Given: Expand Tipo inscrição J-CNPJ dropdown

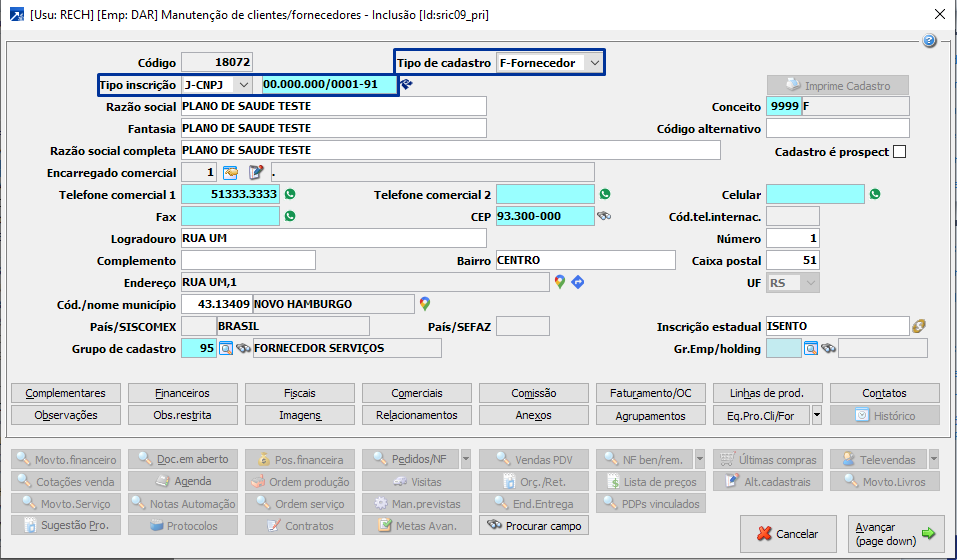Looking at the screenshot, I should 244,85.
